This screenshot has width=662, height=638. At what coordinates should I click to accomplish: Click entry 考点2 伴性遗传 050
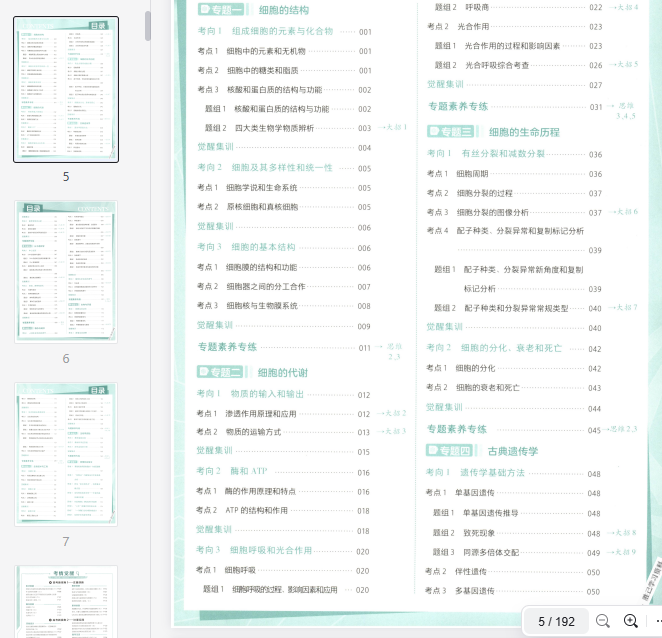pos(513,572)
